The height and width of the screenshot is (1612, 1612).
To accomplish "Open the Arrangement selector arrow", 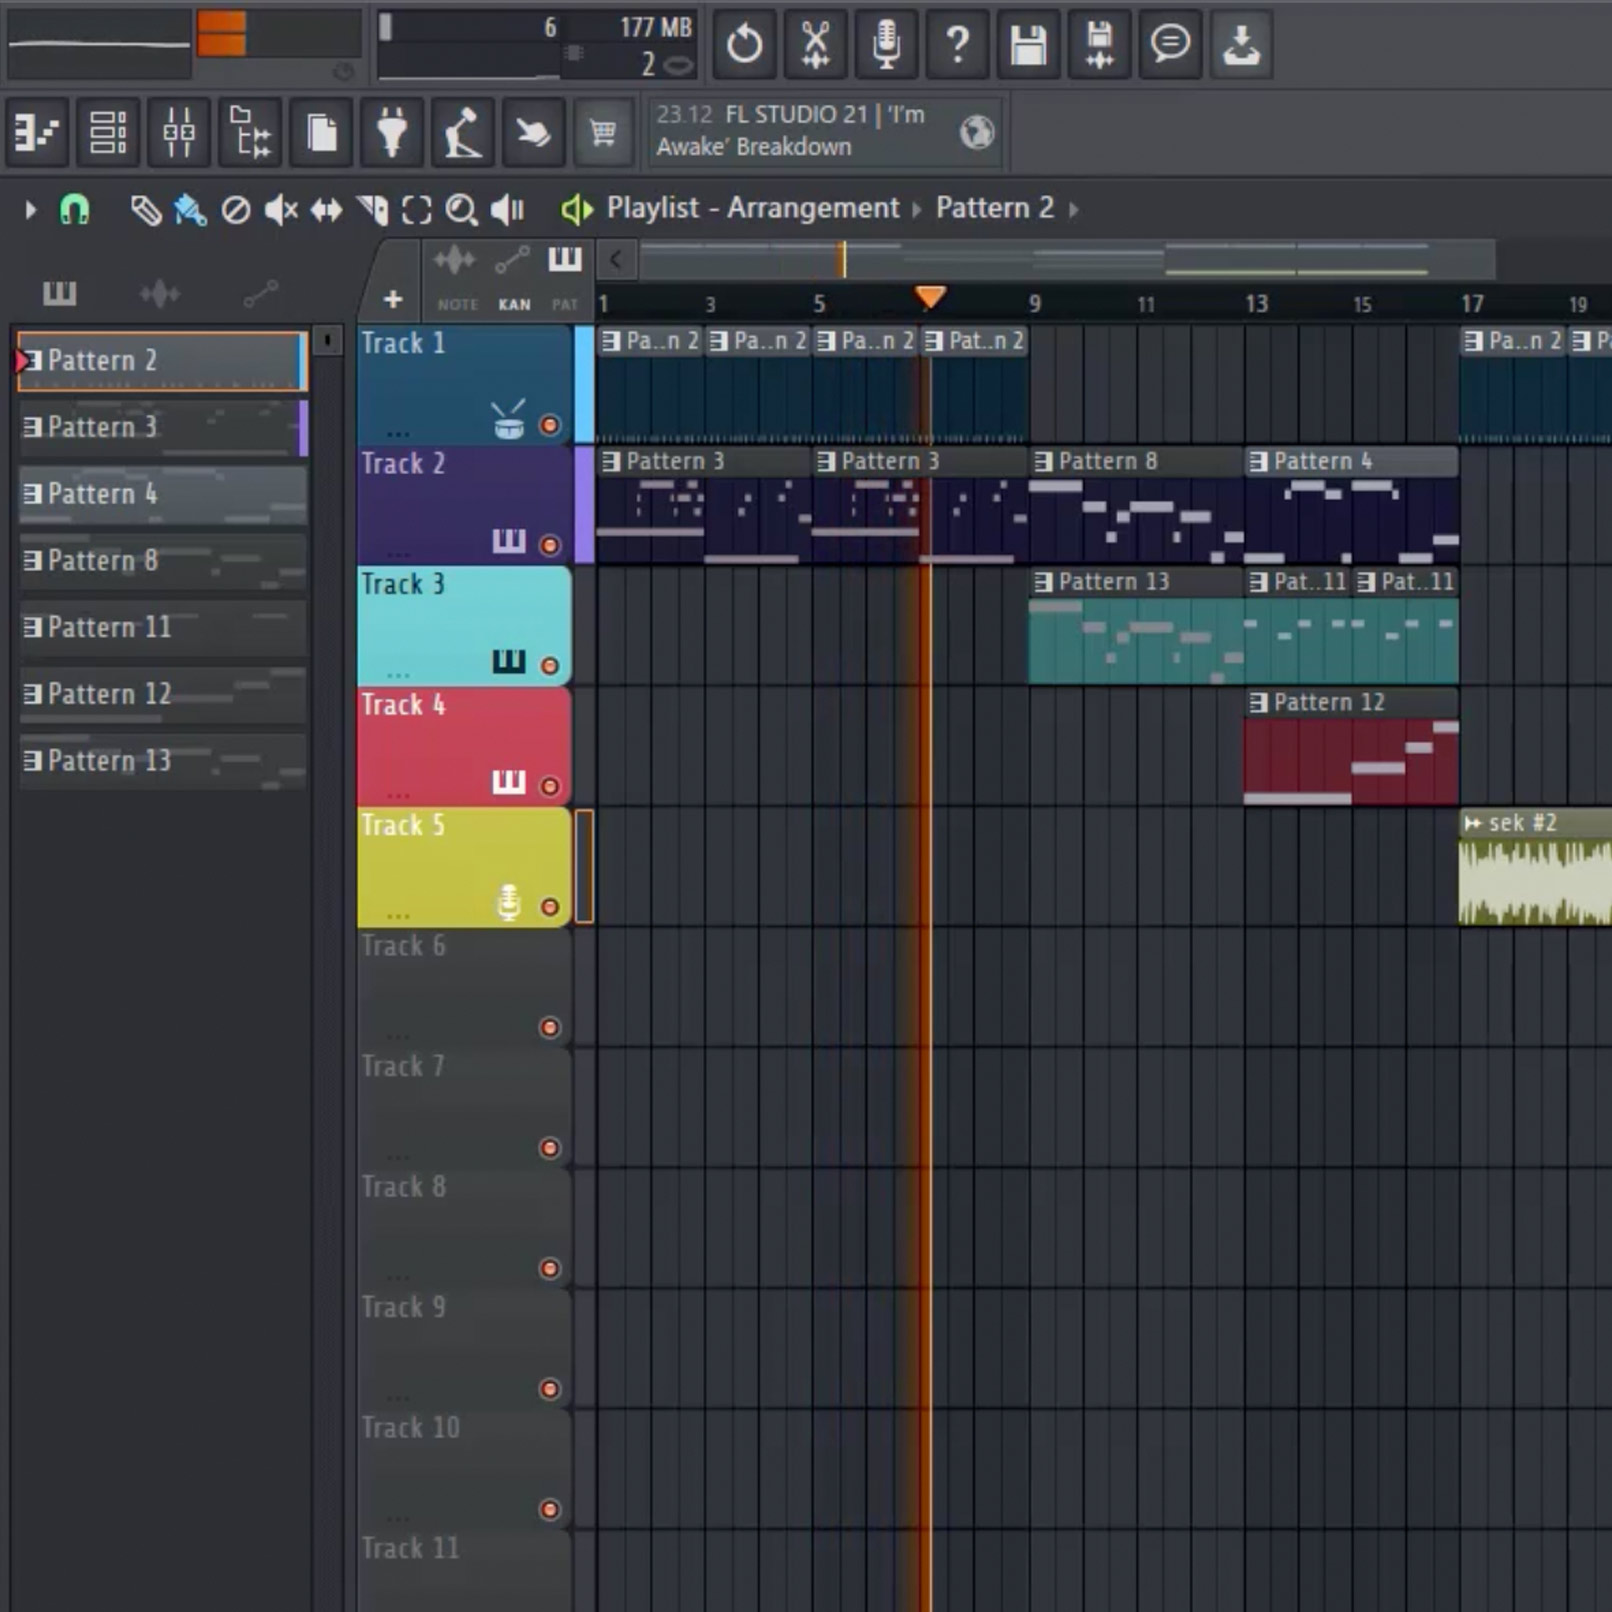I will coord(916,210).
